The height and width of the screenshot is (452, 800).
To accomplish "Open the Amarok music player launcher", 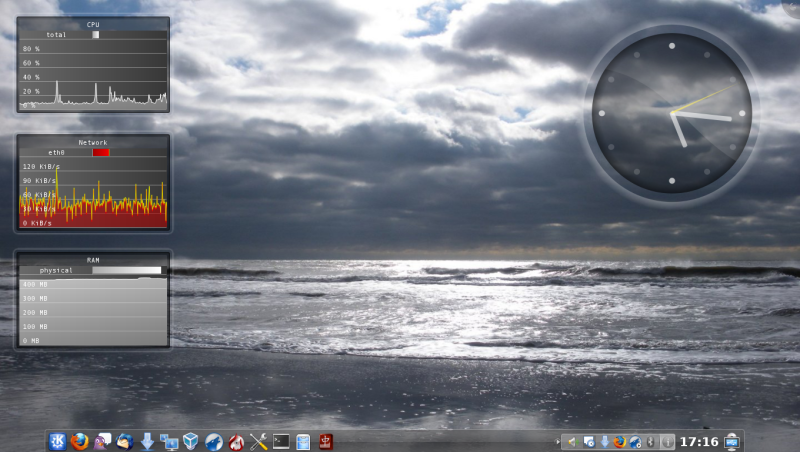I will (x=214, y=441).
